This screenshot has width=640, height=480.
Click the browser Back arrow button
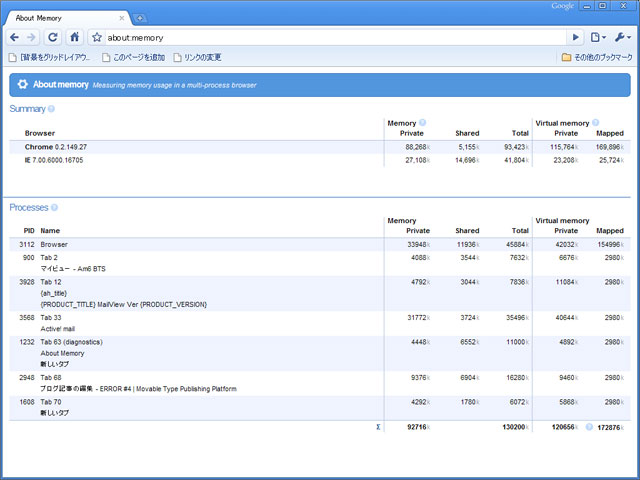point(15,37)
